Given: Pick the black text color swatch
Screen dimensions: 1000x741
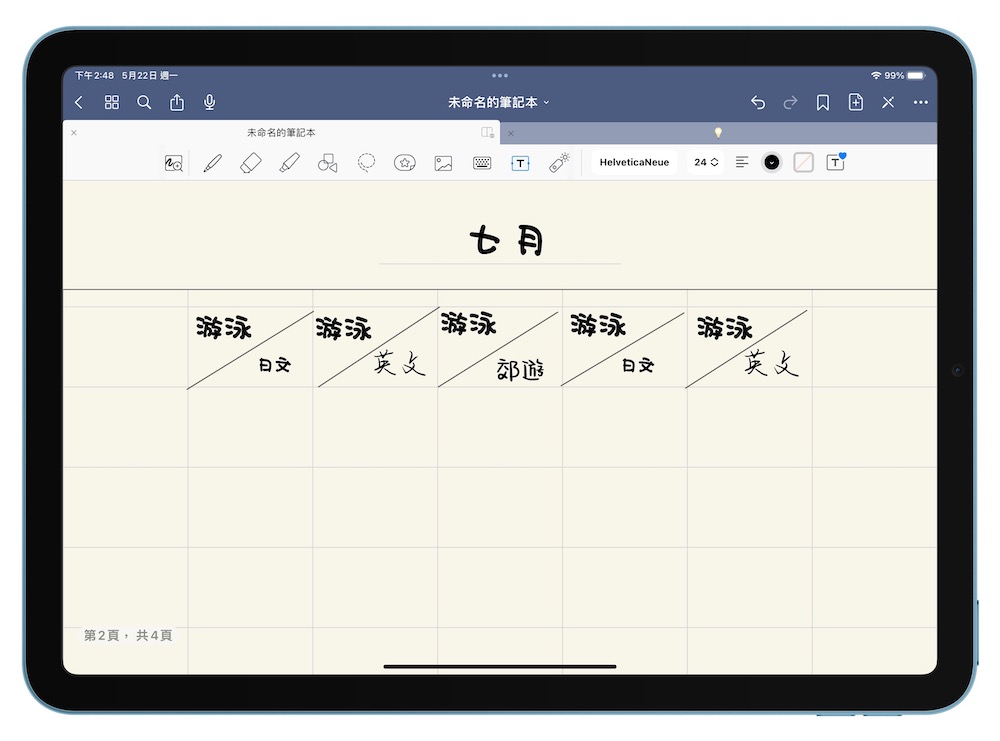Looking at the screenshot, I should (772, 163).
